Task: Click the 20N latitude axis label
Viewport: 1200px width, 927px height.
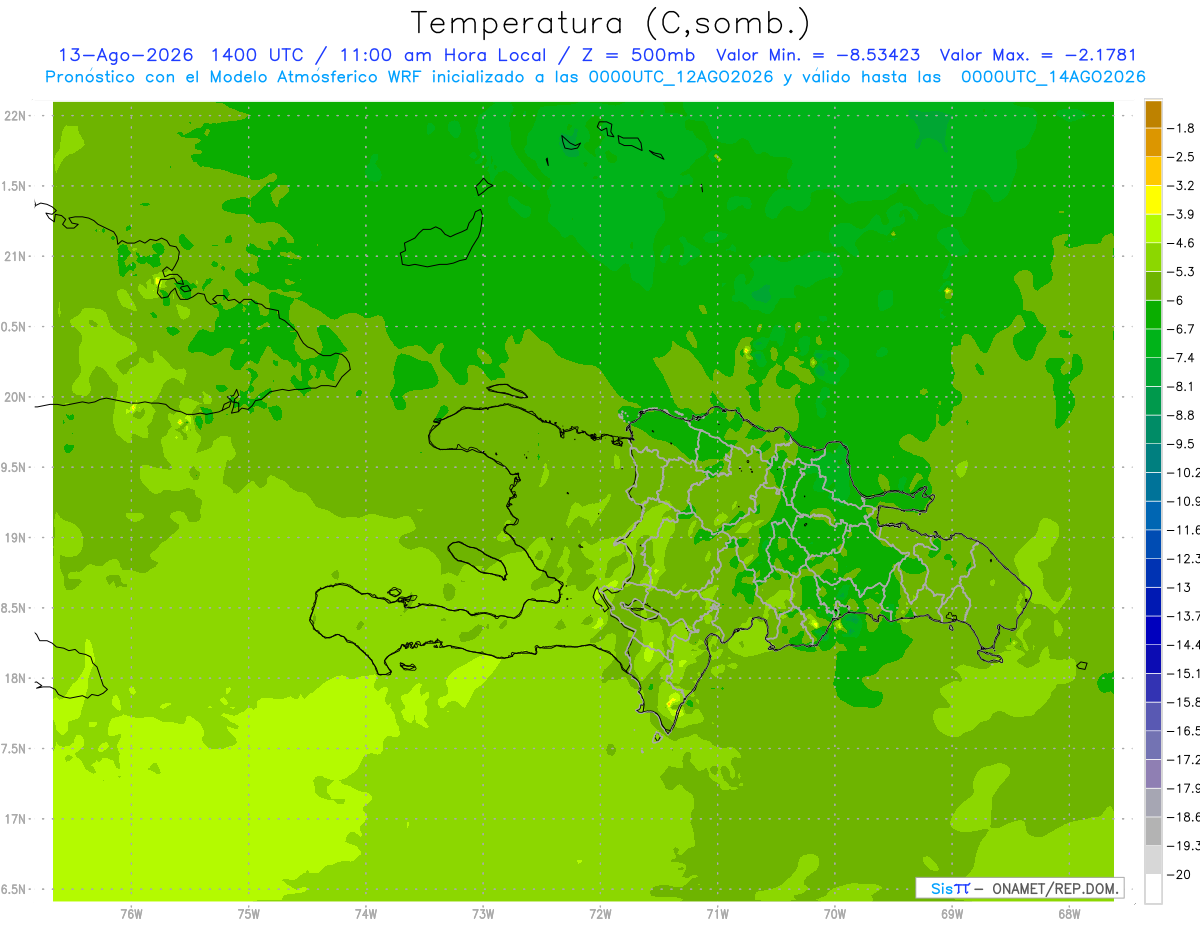Action: [15, 397]
